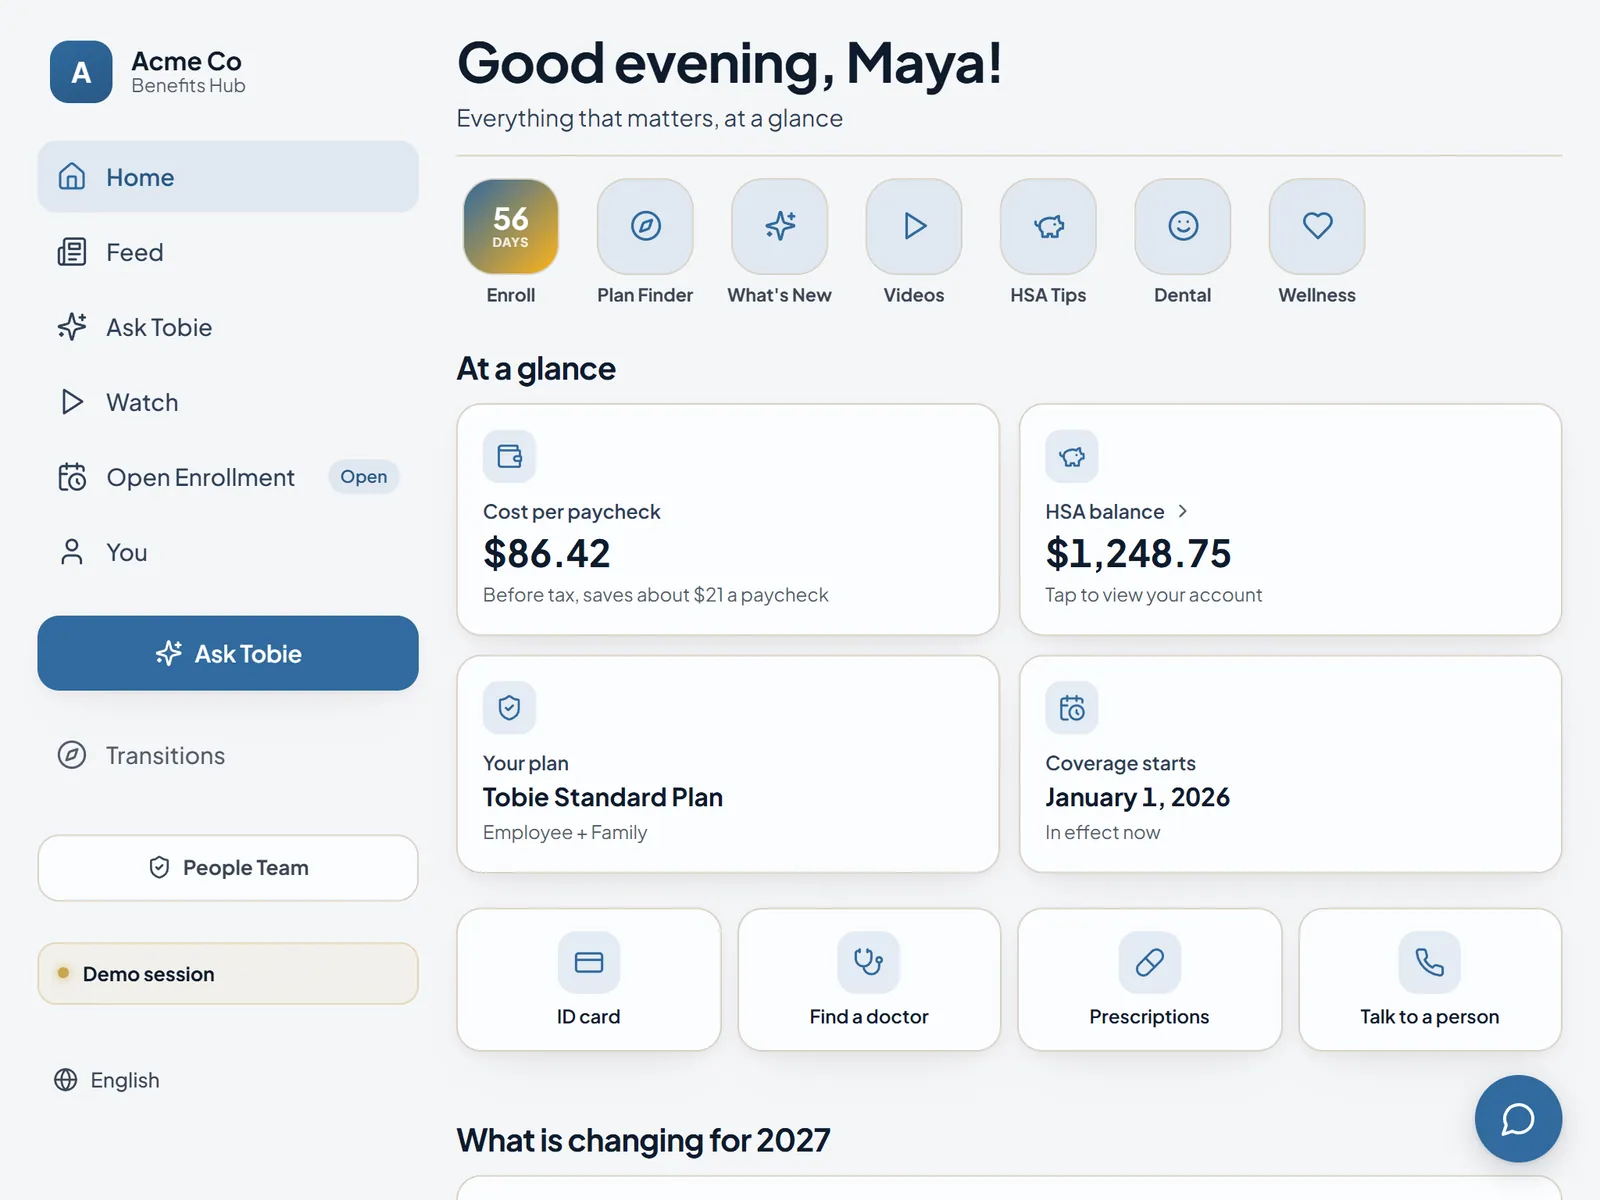Click the Demo session indicator
The image size is (1600, 1200).
tap(228, 974)
